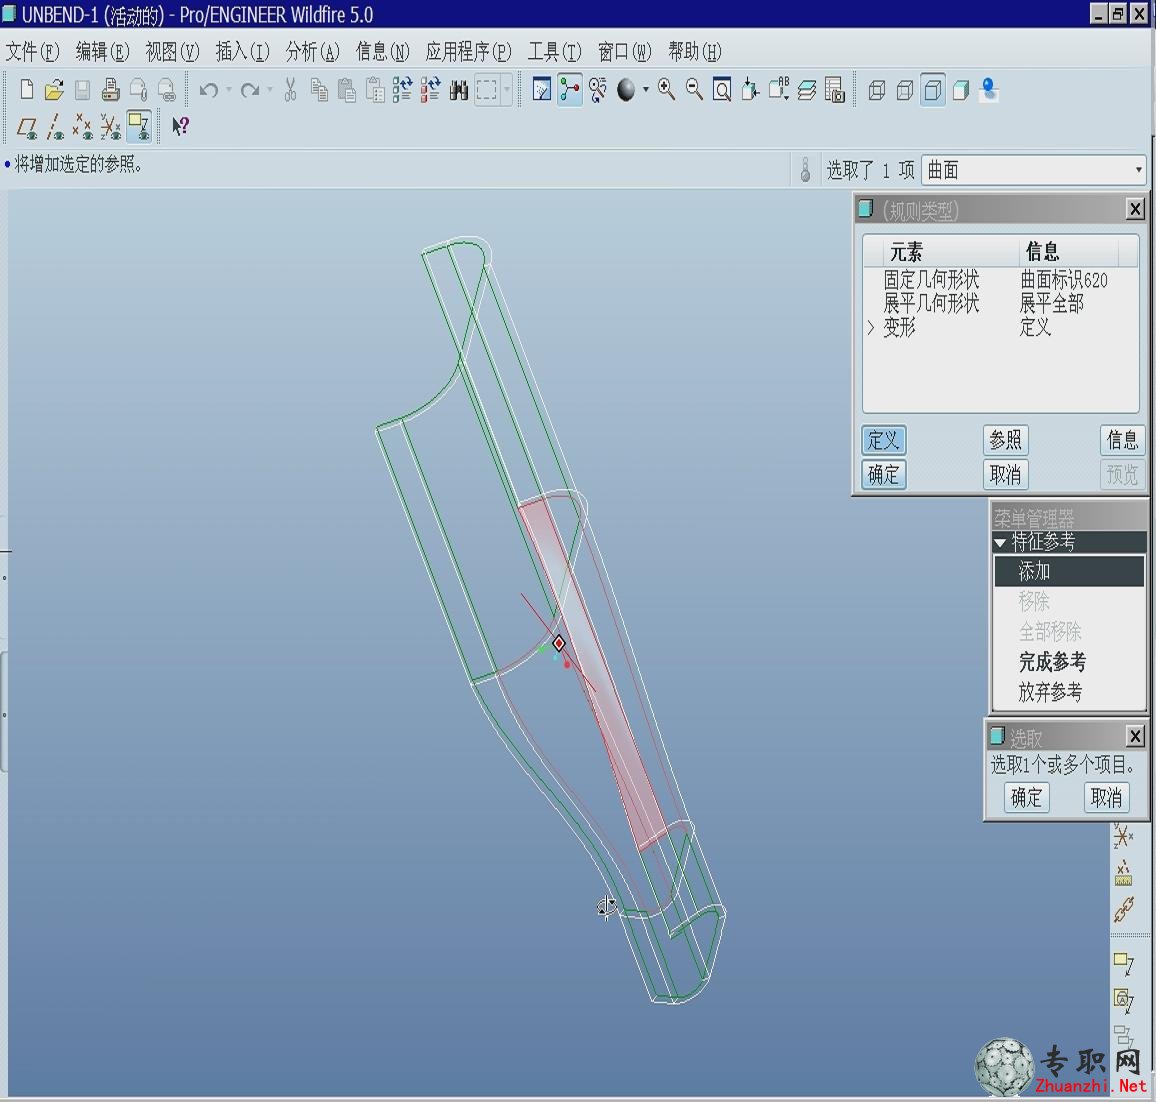Create a new file with the blank page icon
Image resolution: width=1156 pixels, height=1102 pixels.
27,90
